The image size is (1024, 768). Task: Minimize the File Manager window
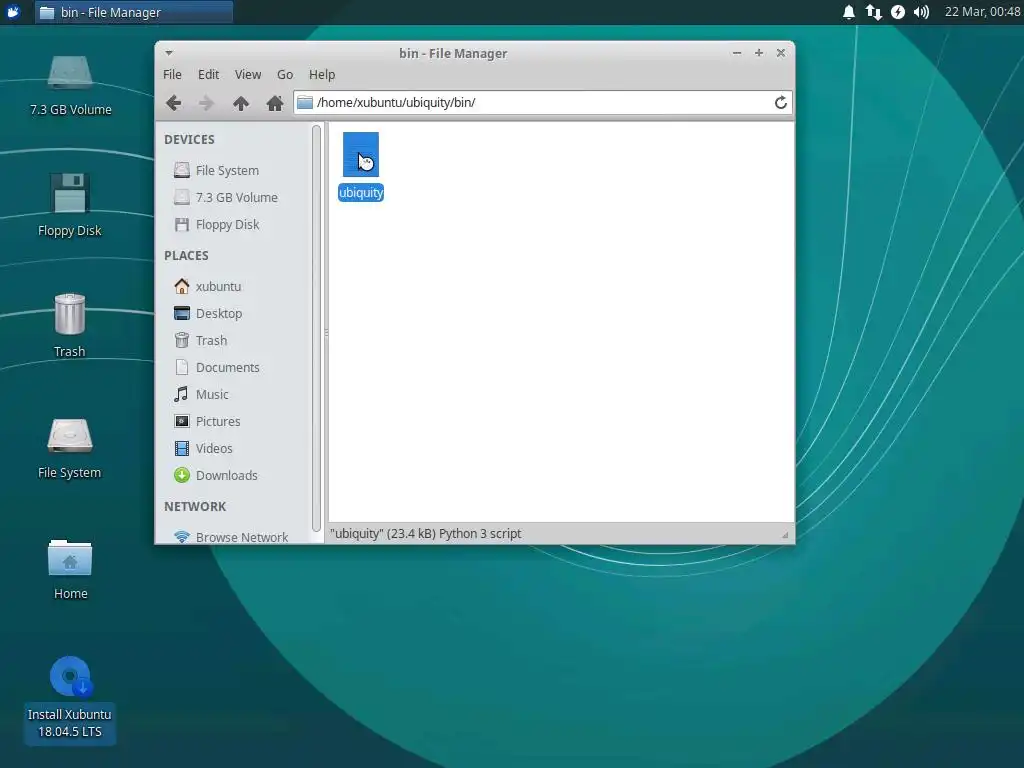(737, 53)
